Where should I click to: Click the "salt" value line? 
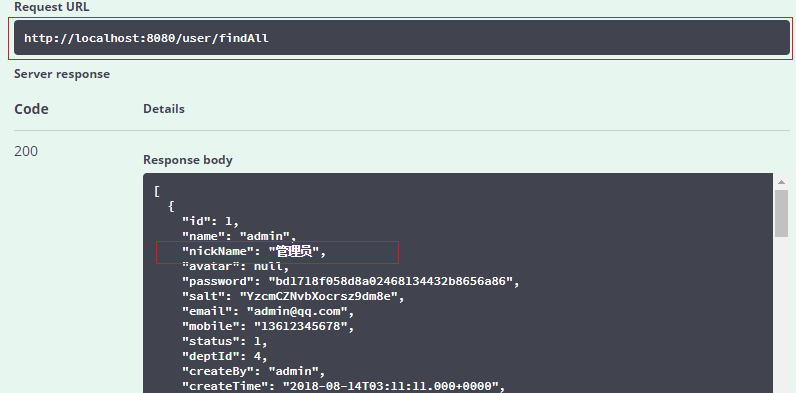click(293, 297)
